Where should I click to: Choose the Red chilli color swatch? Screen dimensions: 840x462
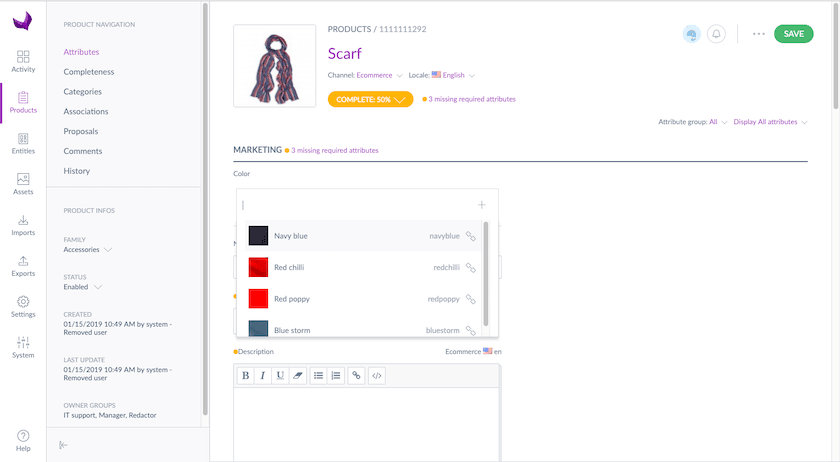(x=258, y=267)
